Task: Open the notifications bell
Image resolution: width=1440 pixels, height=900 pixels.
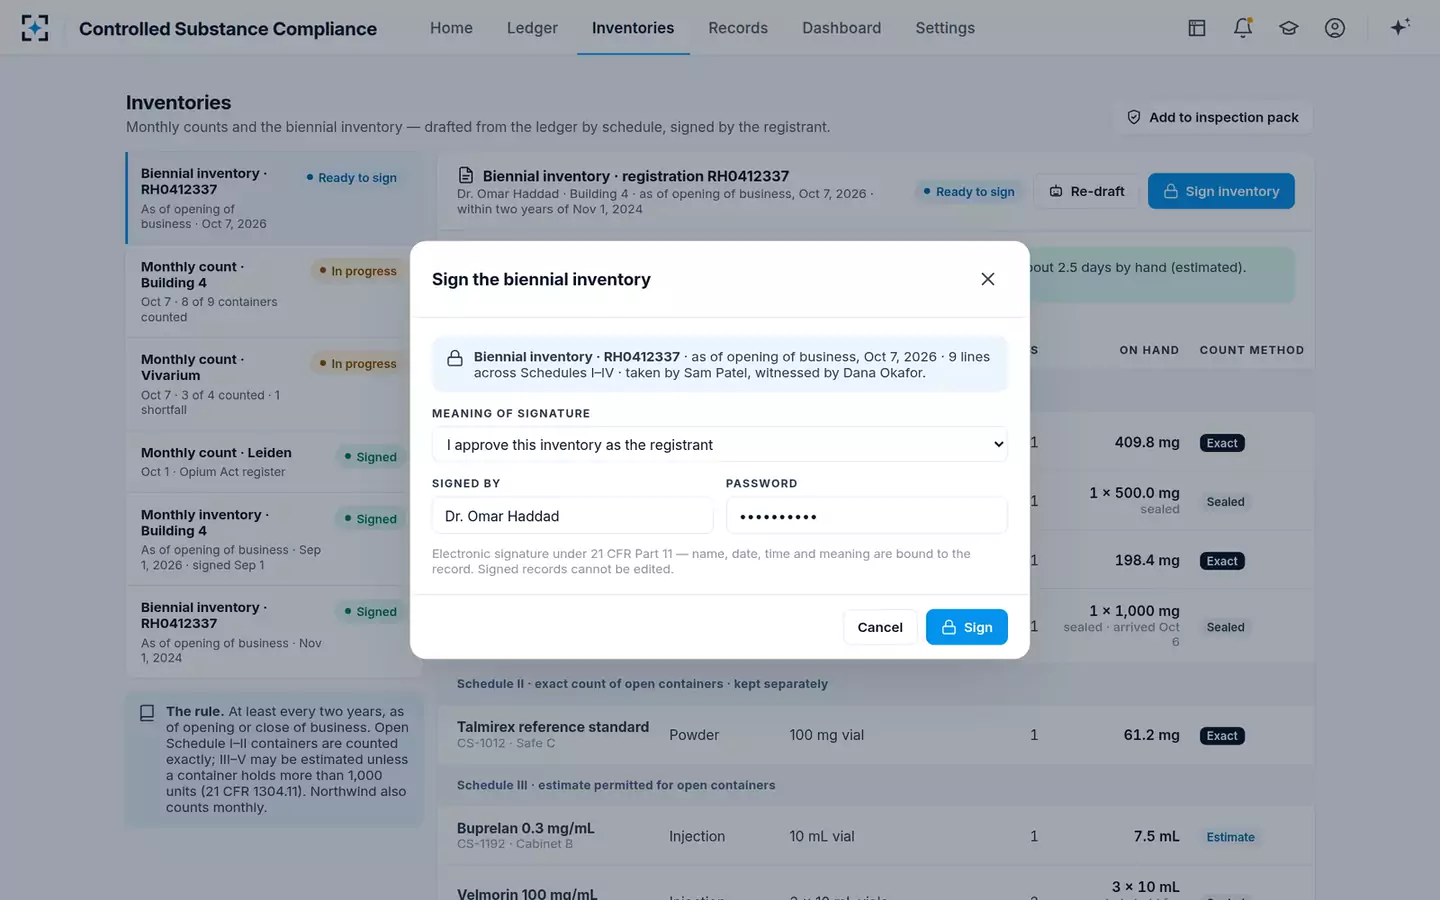Action: pos(1243,28)
